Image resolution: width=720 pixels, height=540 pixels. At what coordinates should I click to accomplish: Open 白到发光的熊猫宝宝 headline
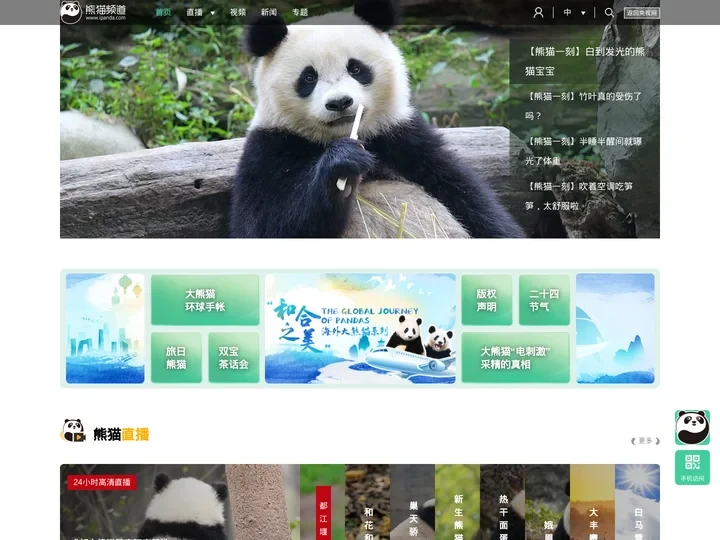585,61
